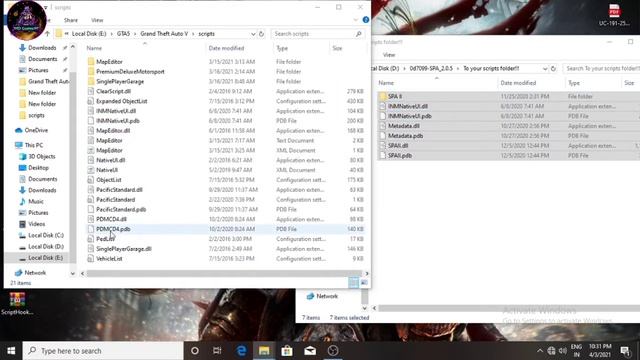The height and width of the screenshot is (360, 640).
Task: Open Downloads in Quick access
Action: (x=42, y=48)
